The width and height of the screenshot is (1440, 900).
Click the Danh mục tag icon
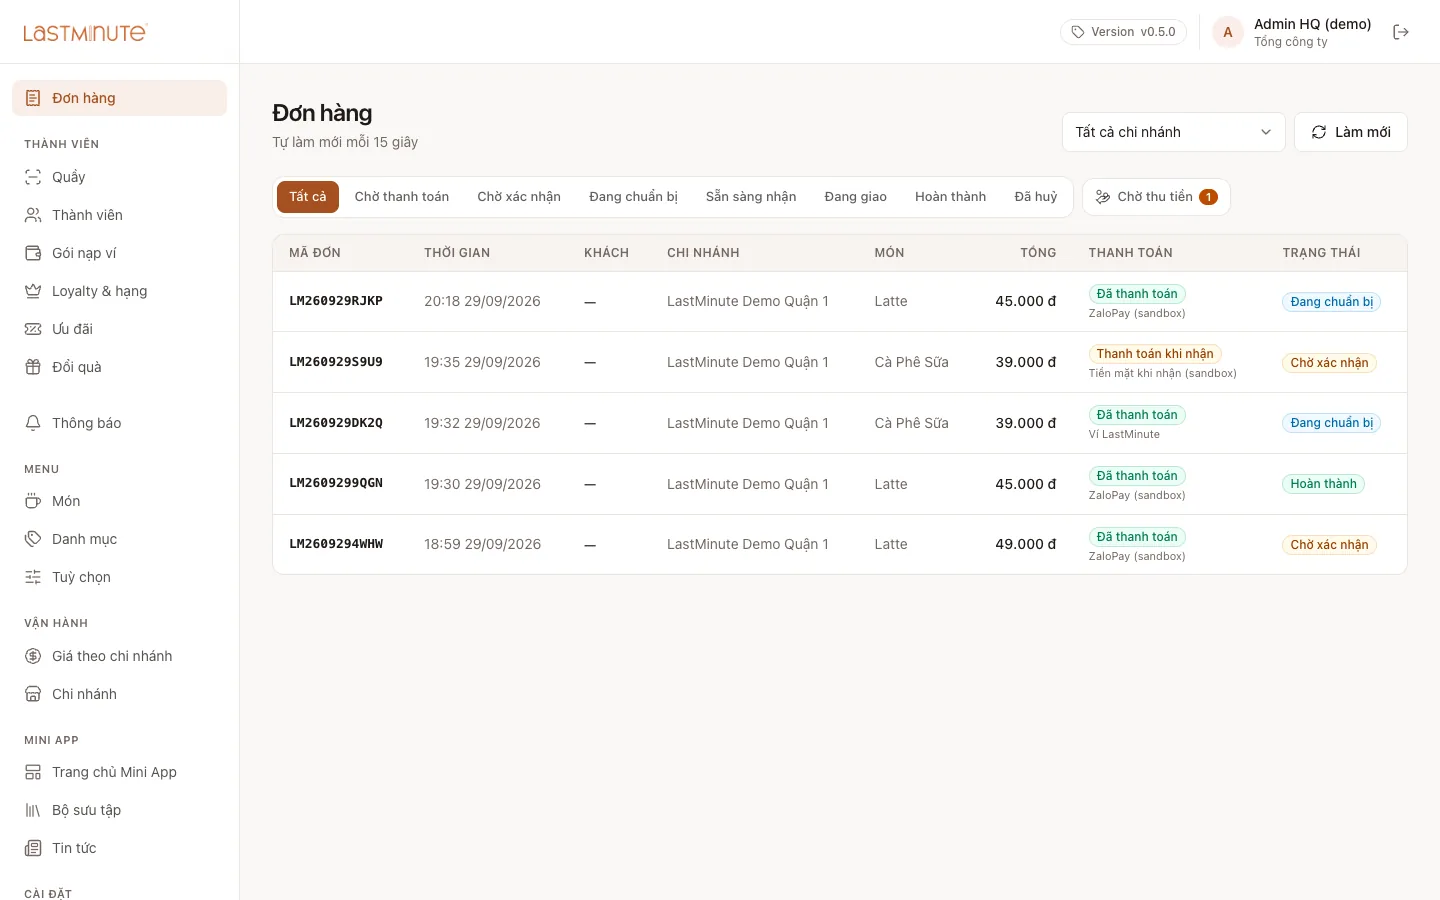click(33, 539)
